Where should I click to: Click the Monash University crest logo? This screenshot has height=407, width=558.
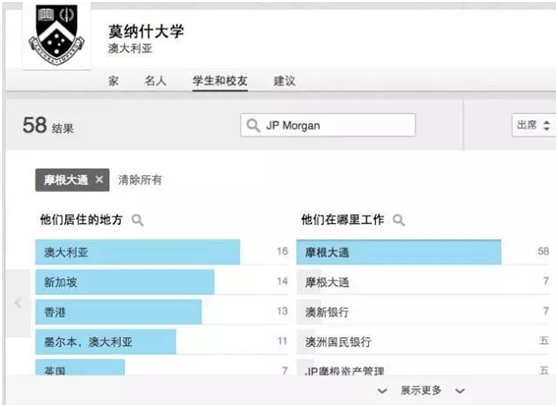(57, 35)
